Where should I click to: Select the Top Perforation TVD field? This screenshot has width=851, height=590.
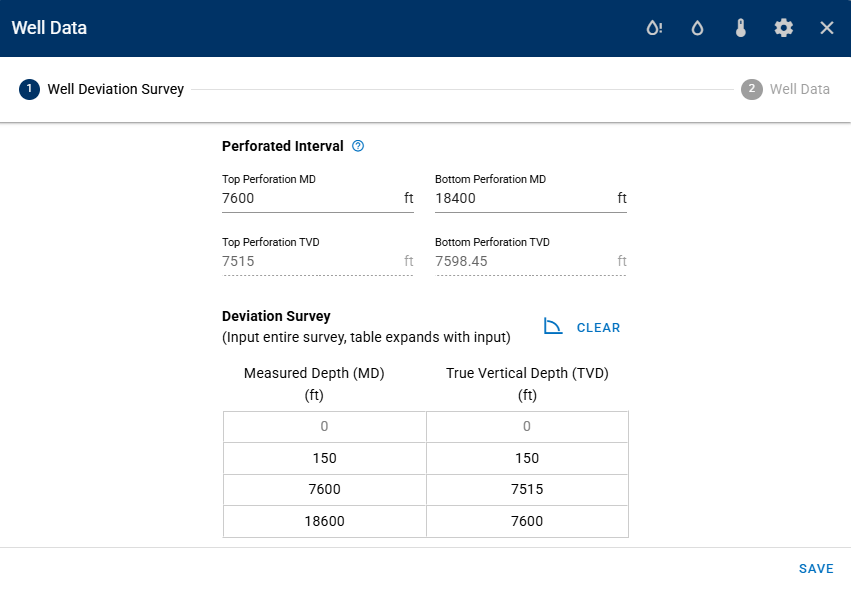tap(310, 261)
